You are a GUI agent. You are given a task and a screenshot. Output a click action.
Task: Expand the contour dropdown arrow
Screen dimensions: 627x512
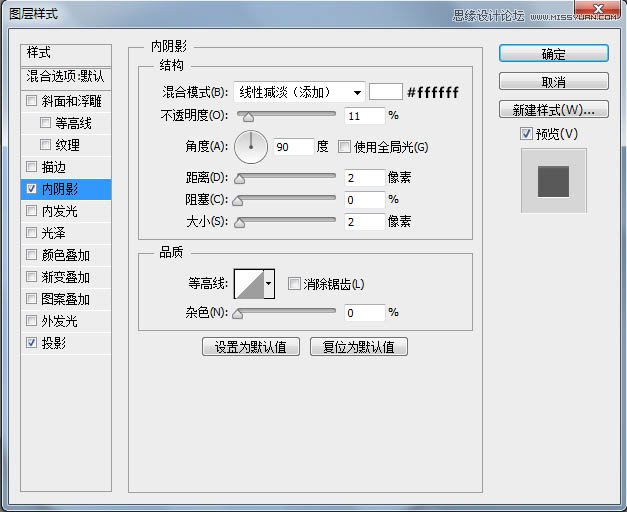click(268, 284)
